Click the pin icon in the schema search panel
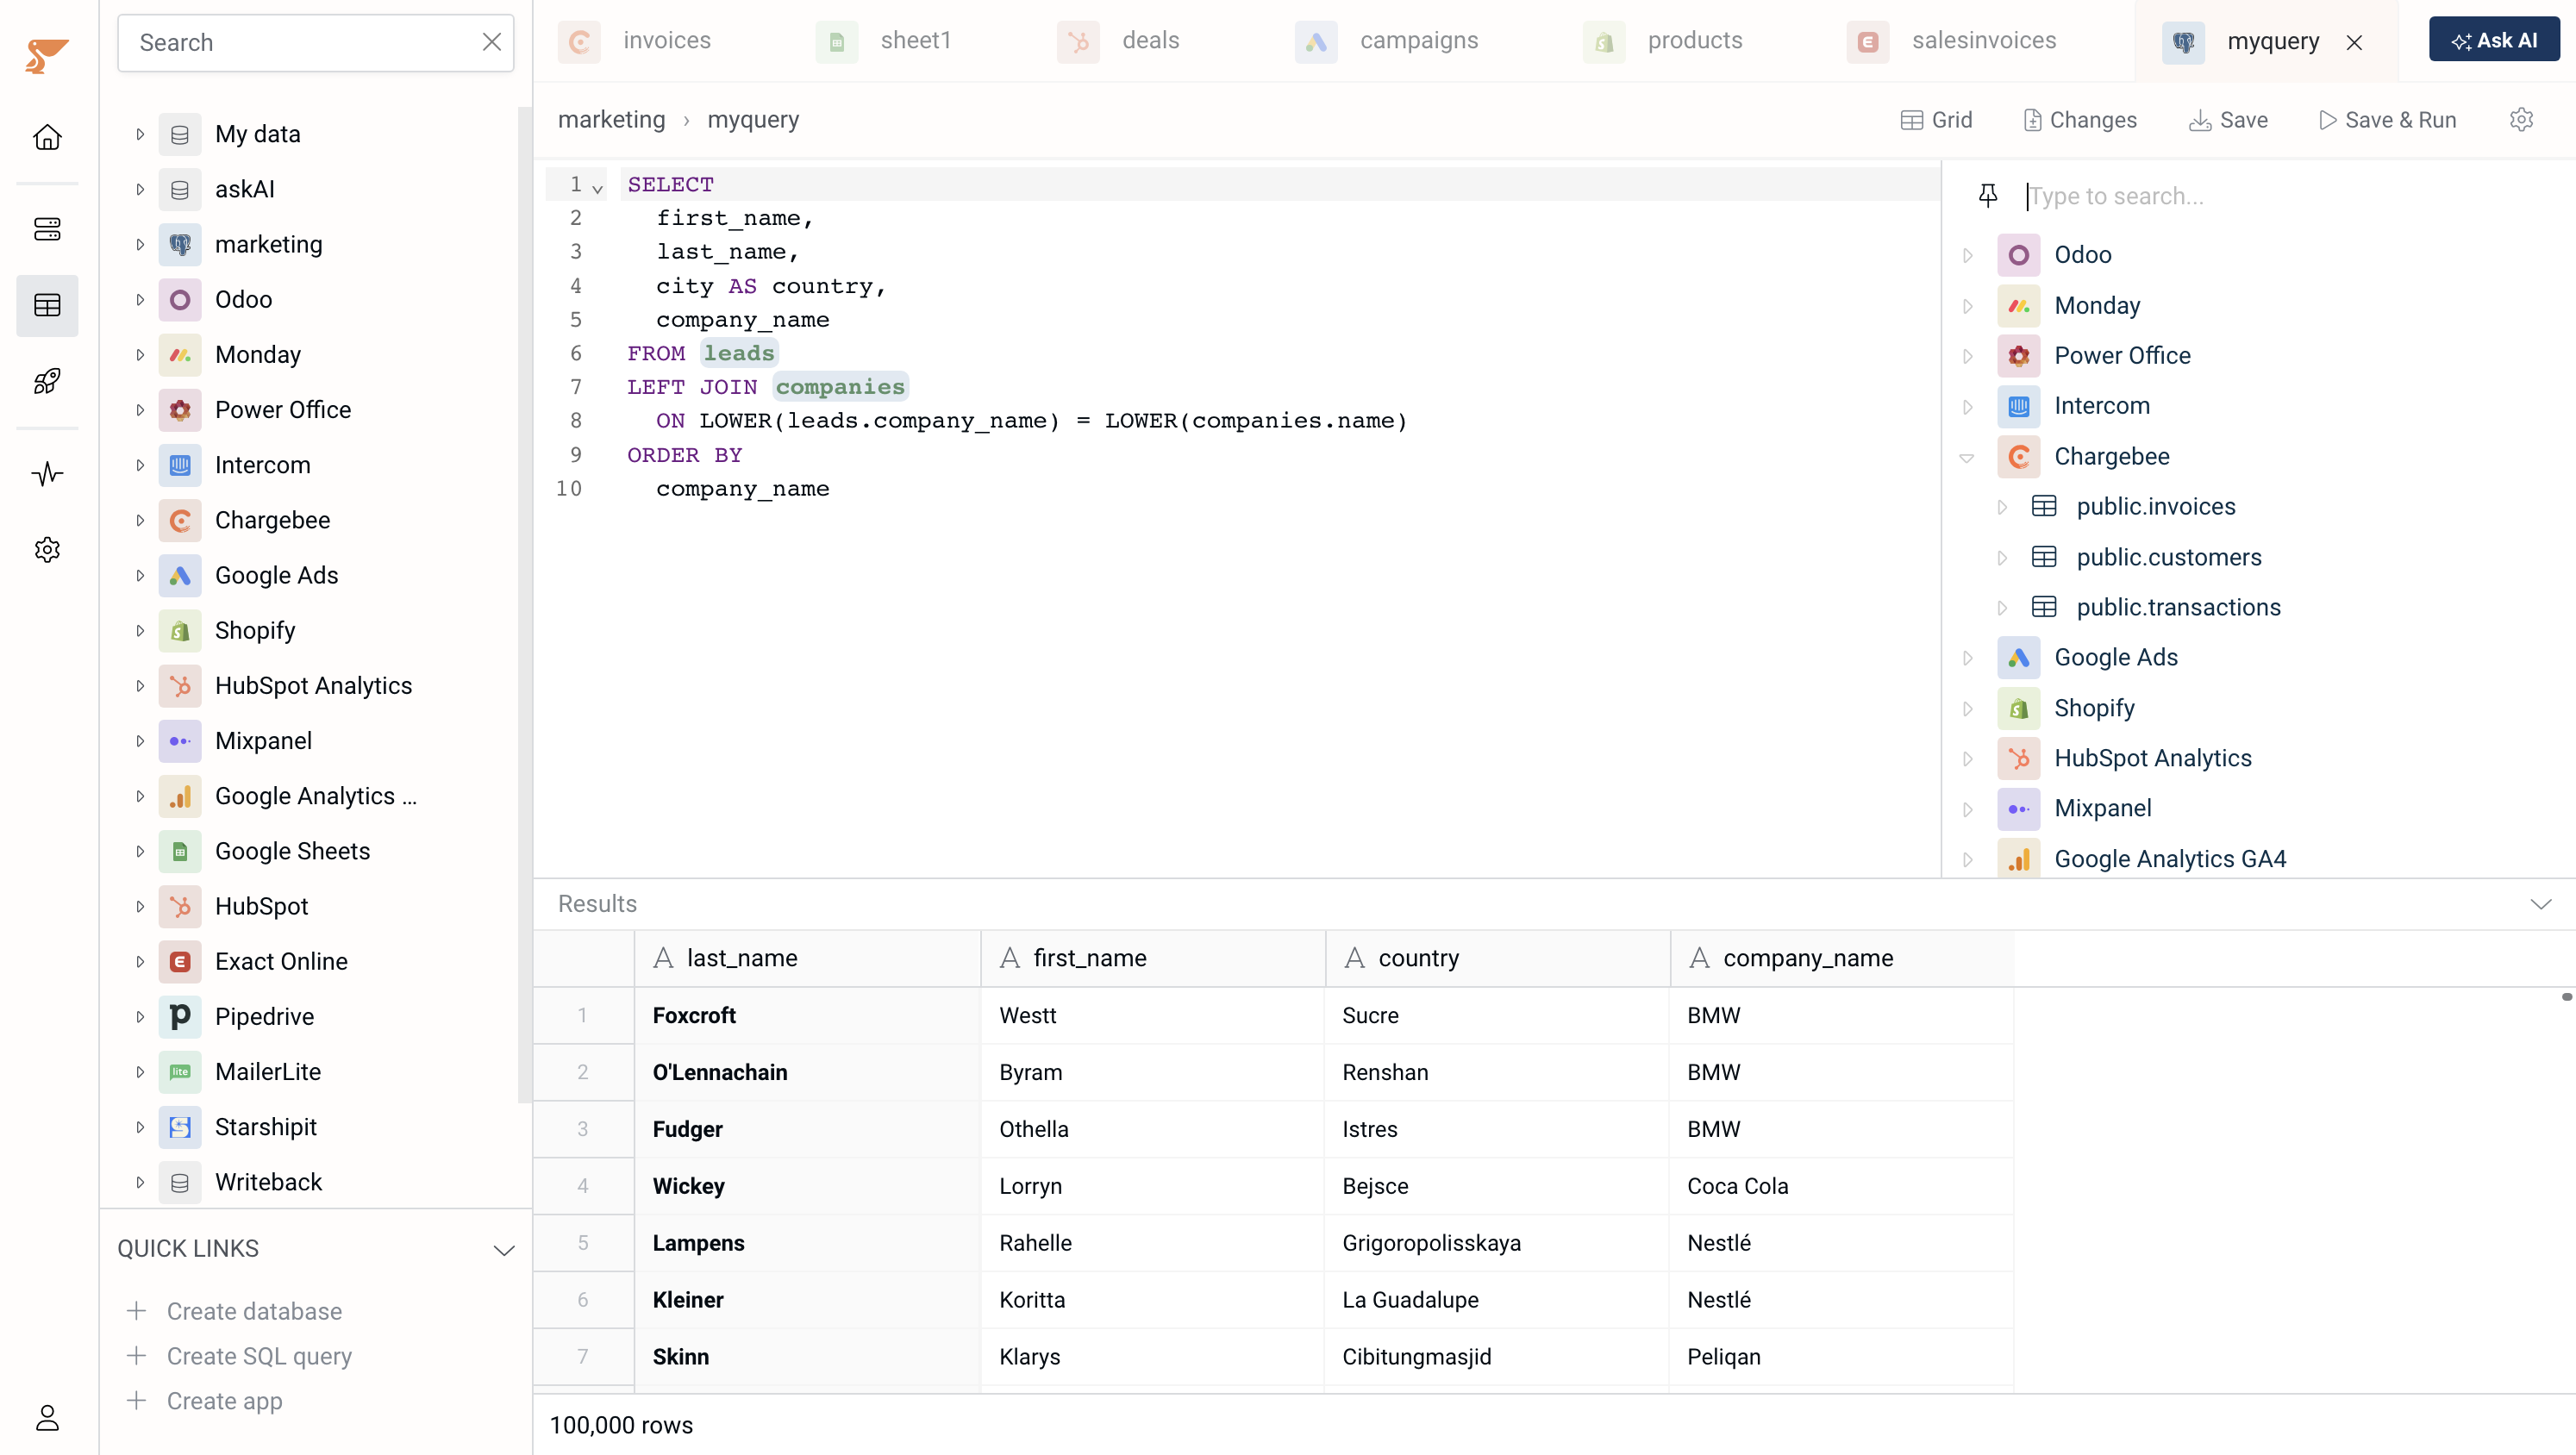This screenshot has width=2576, height=1455. tap(1988, 196)
